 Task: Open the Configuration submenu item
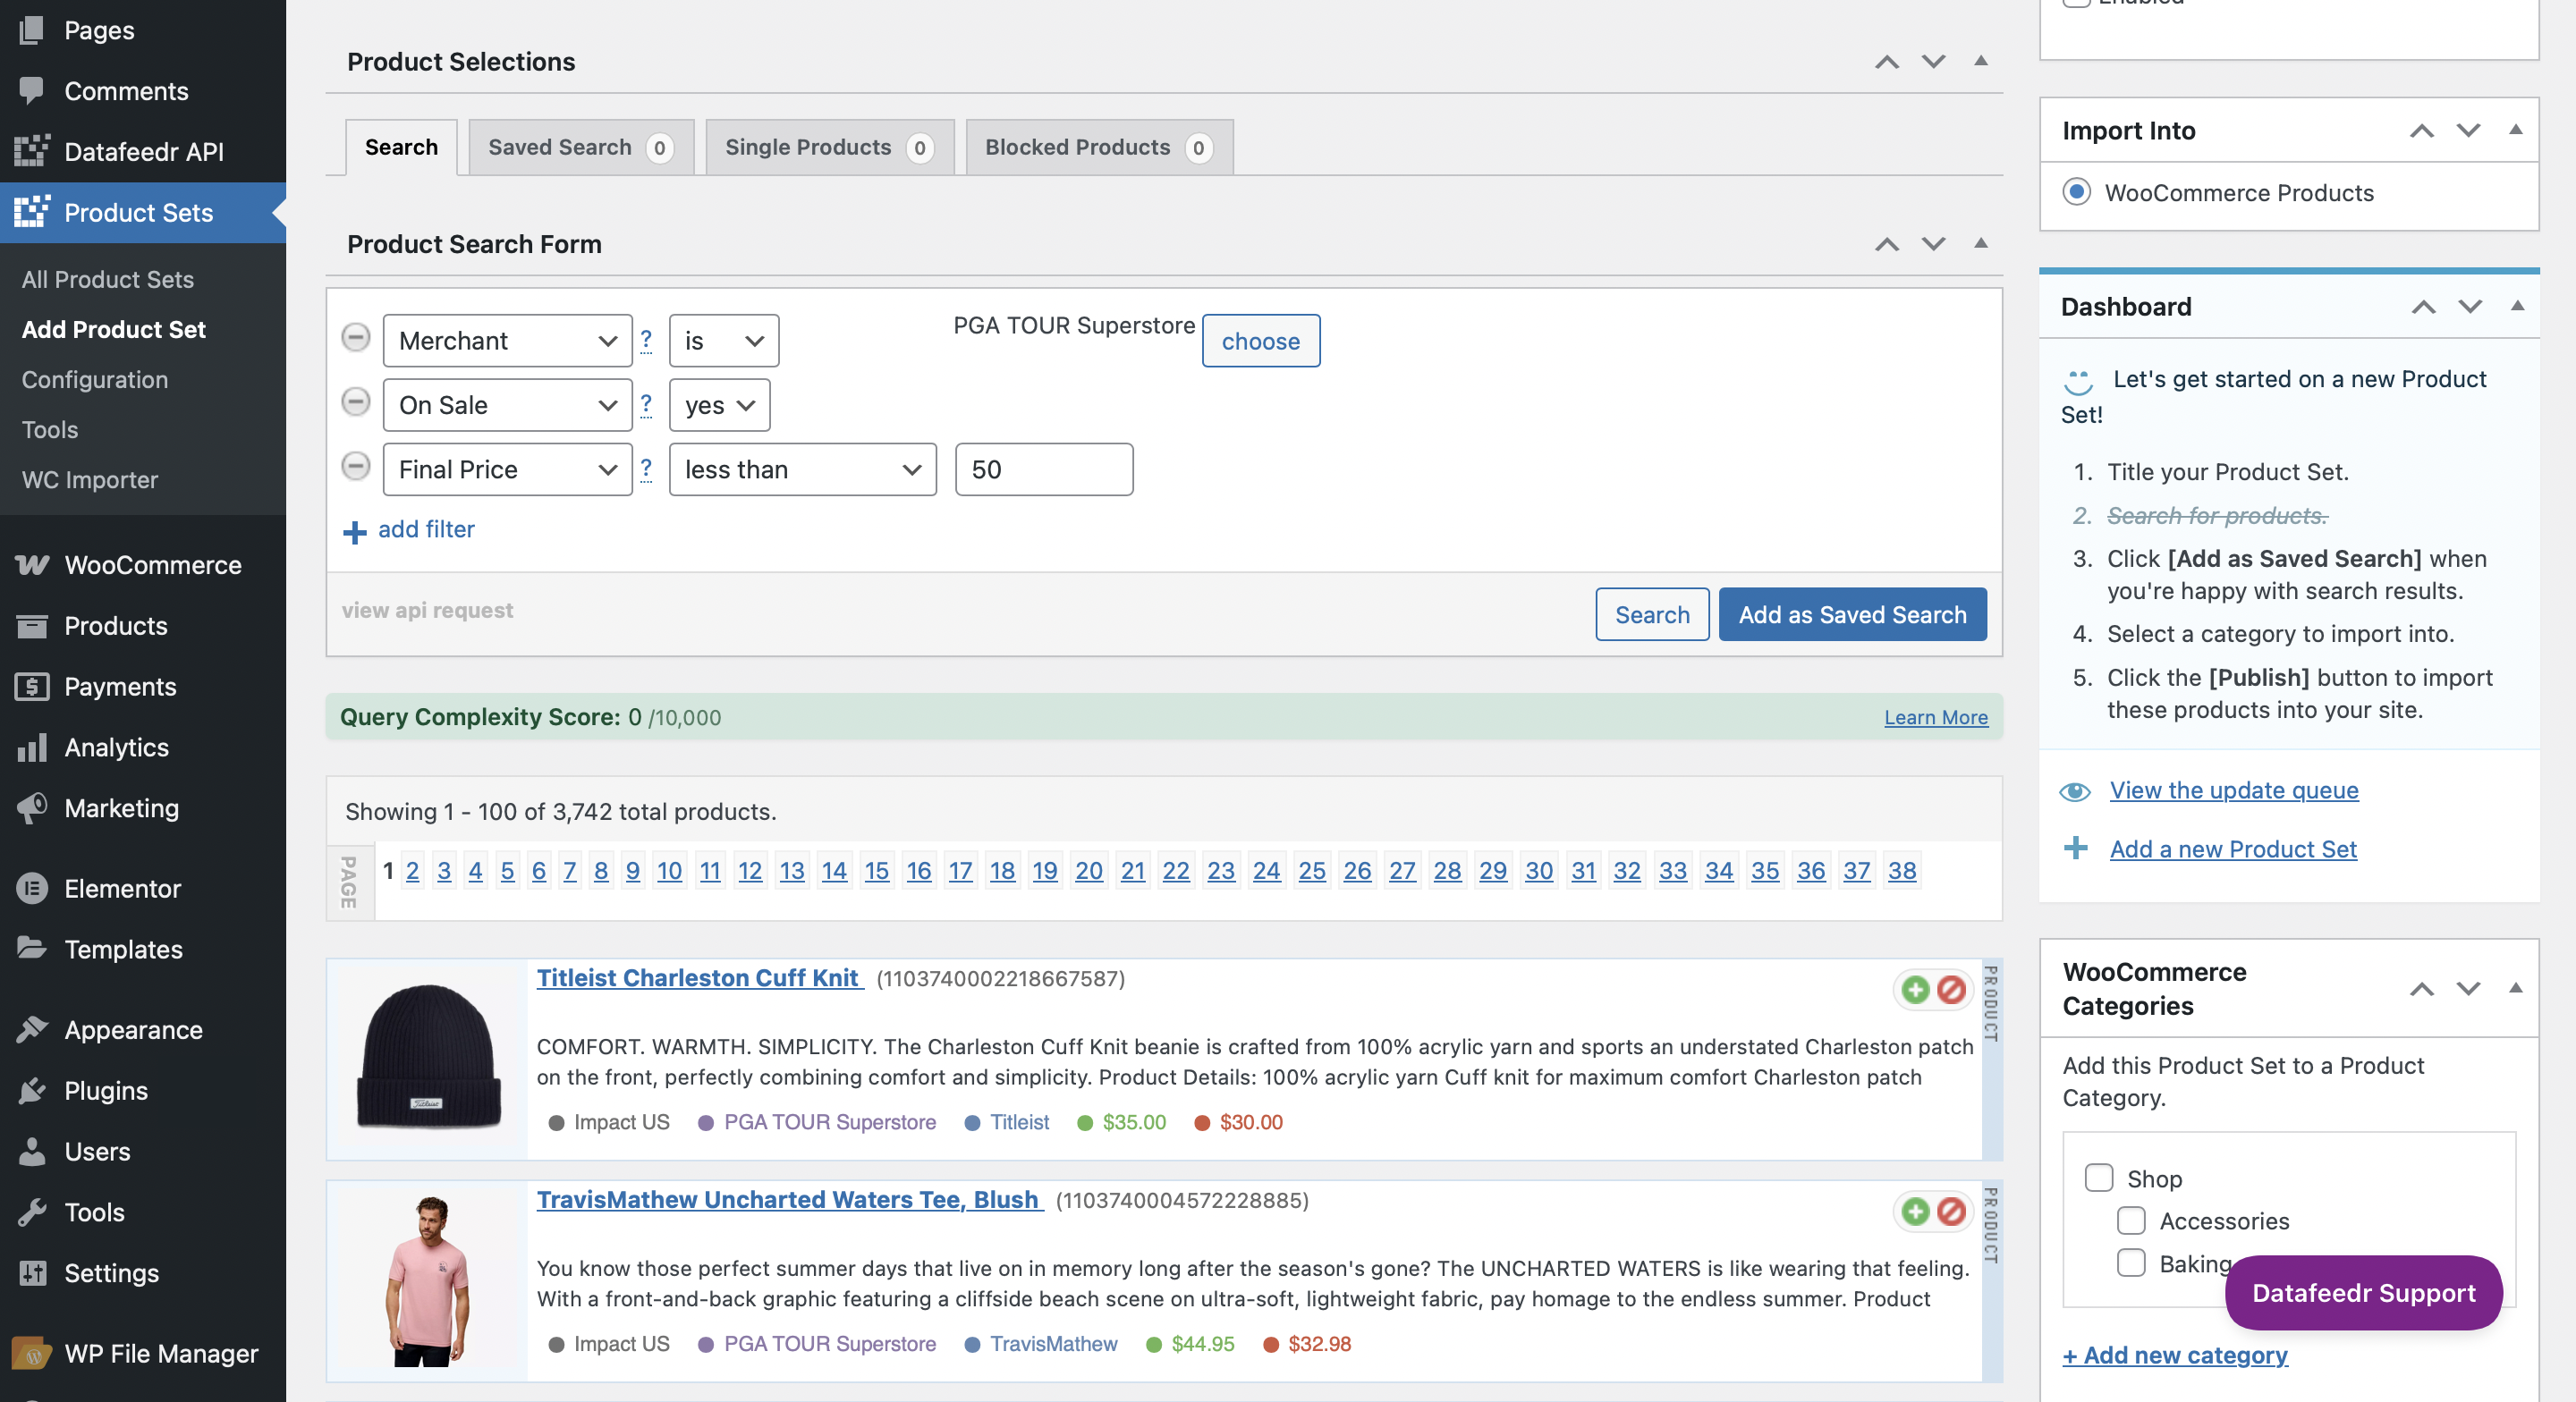(95, 379)
